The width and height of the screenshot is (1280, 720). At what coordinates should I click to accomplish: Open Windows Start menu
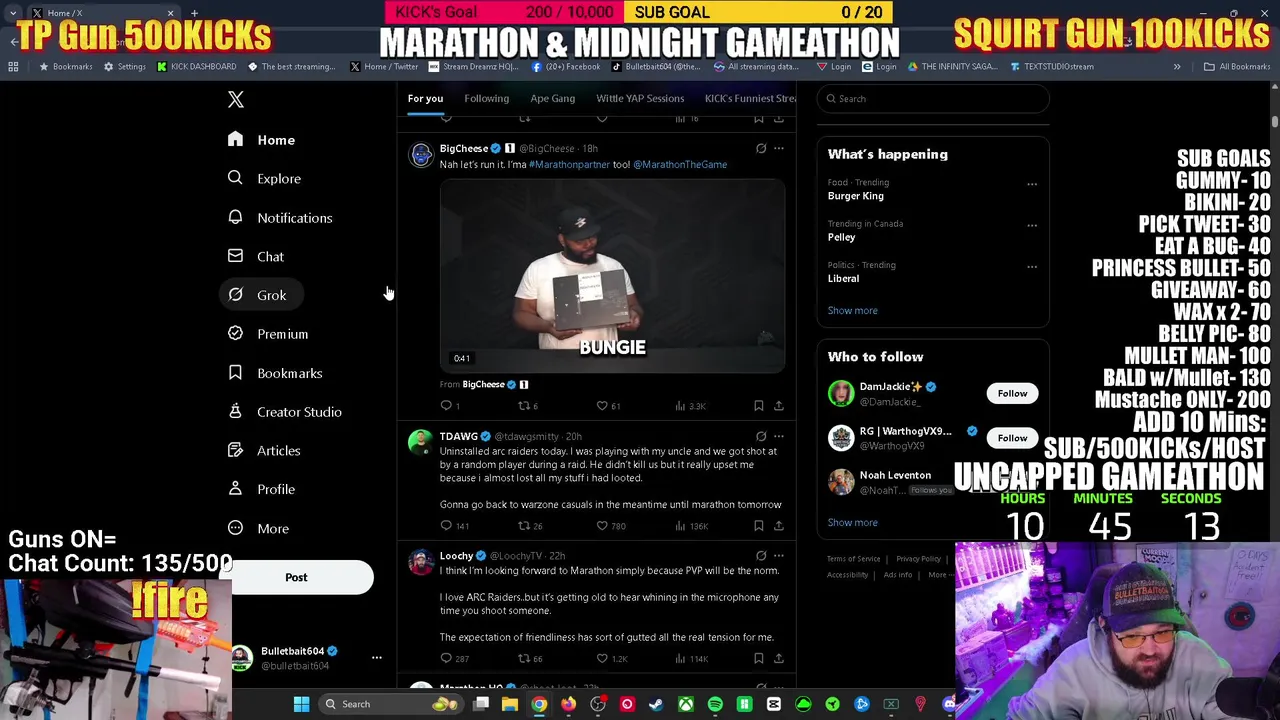pos(301,704)
